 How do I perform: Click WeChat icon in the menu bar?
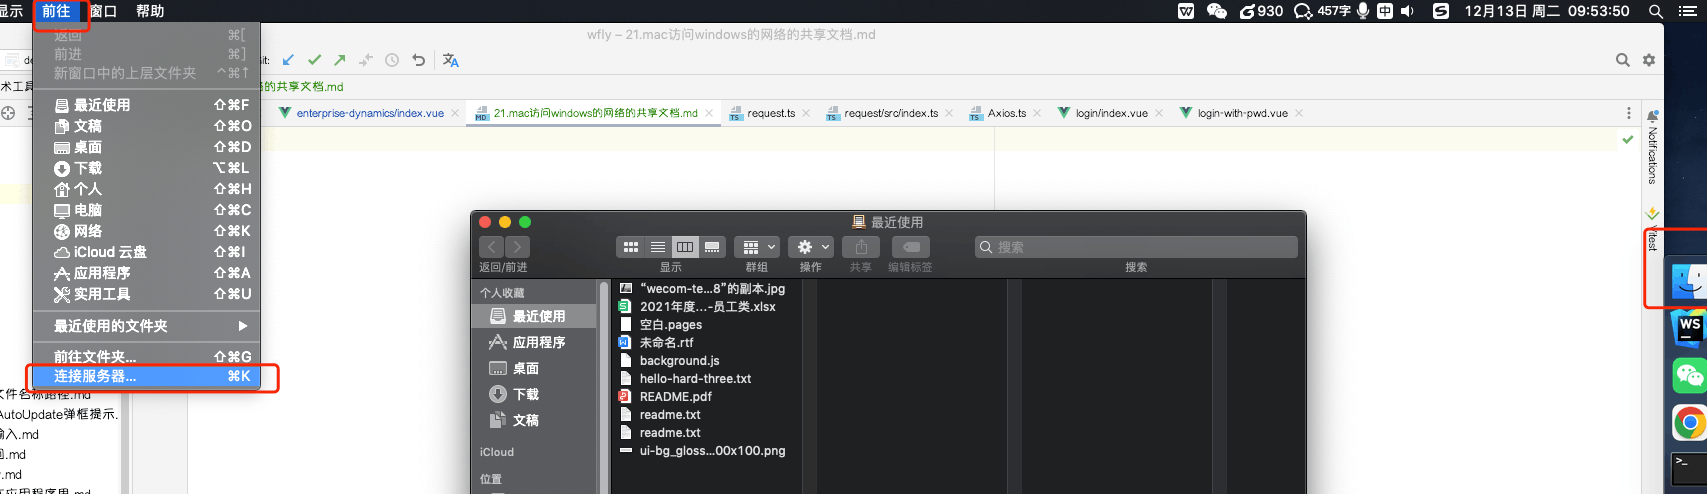[1217, 11]
